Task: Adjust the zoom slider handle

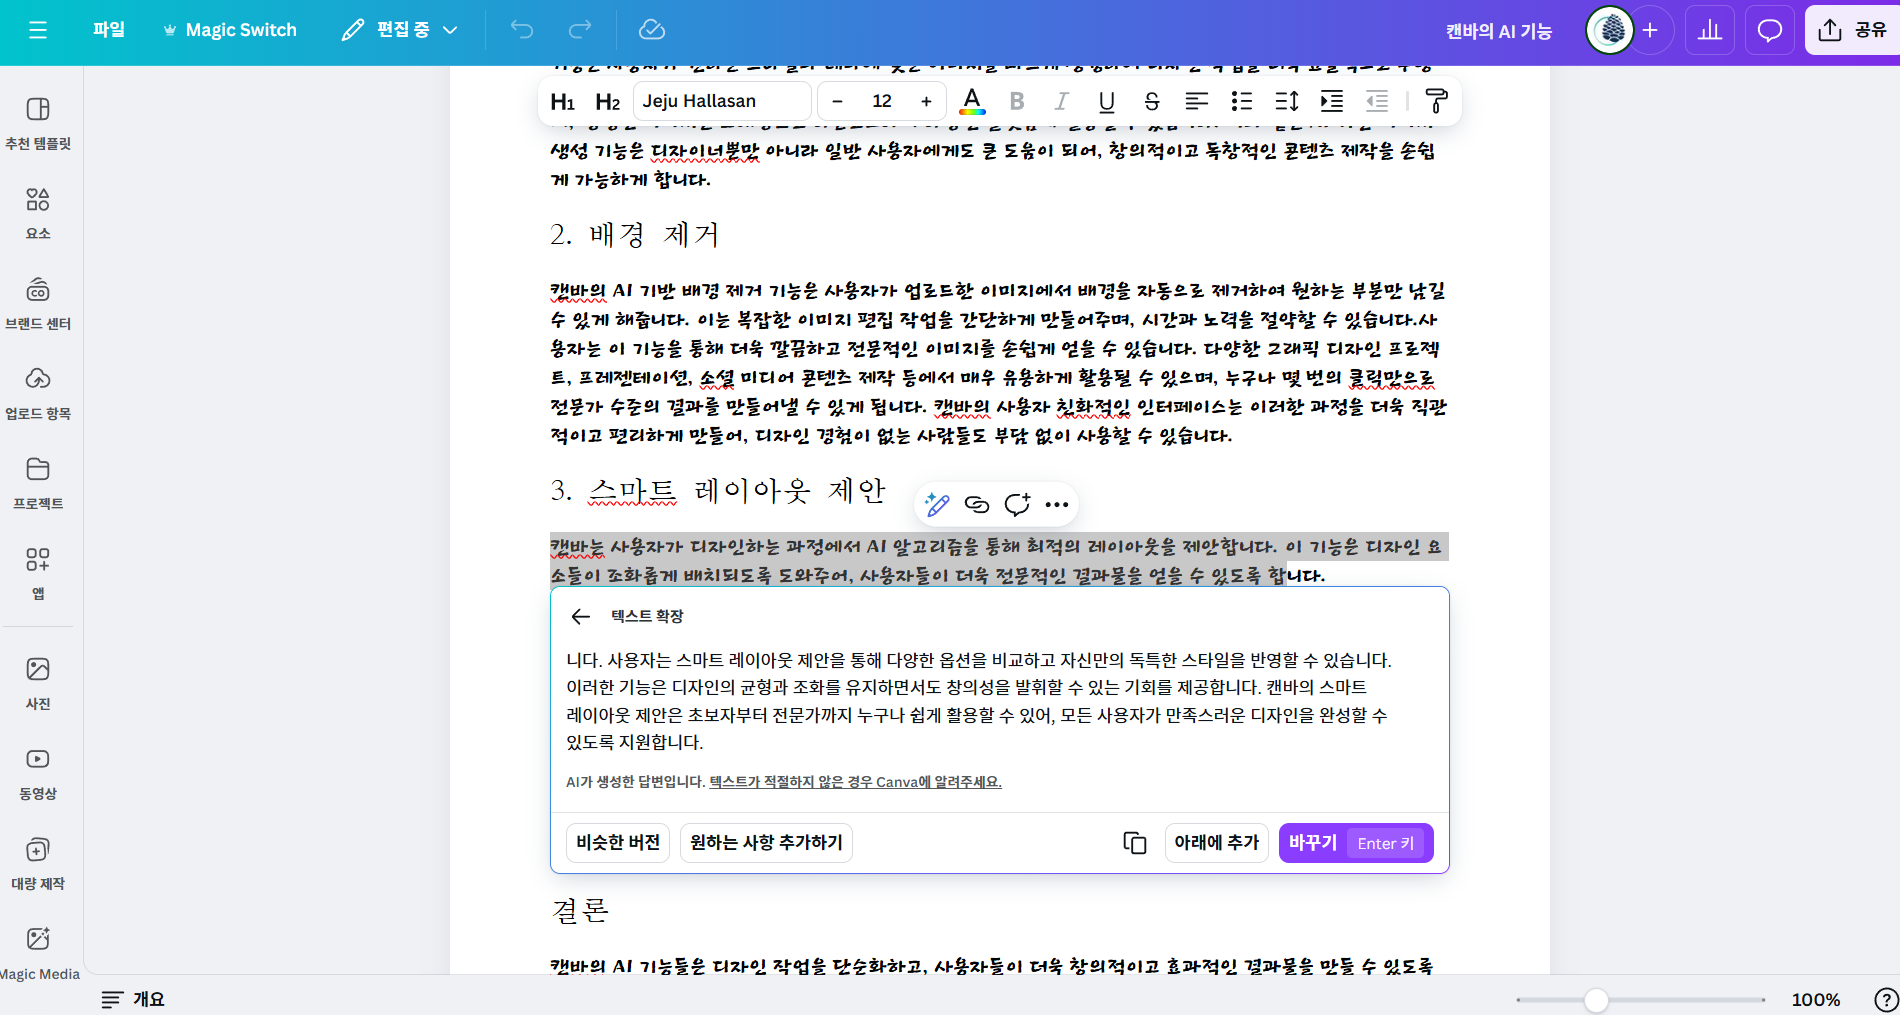Action: point(1596,1000)
